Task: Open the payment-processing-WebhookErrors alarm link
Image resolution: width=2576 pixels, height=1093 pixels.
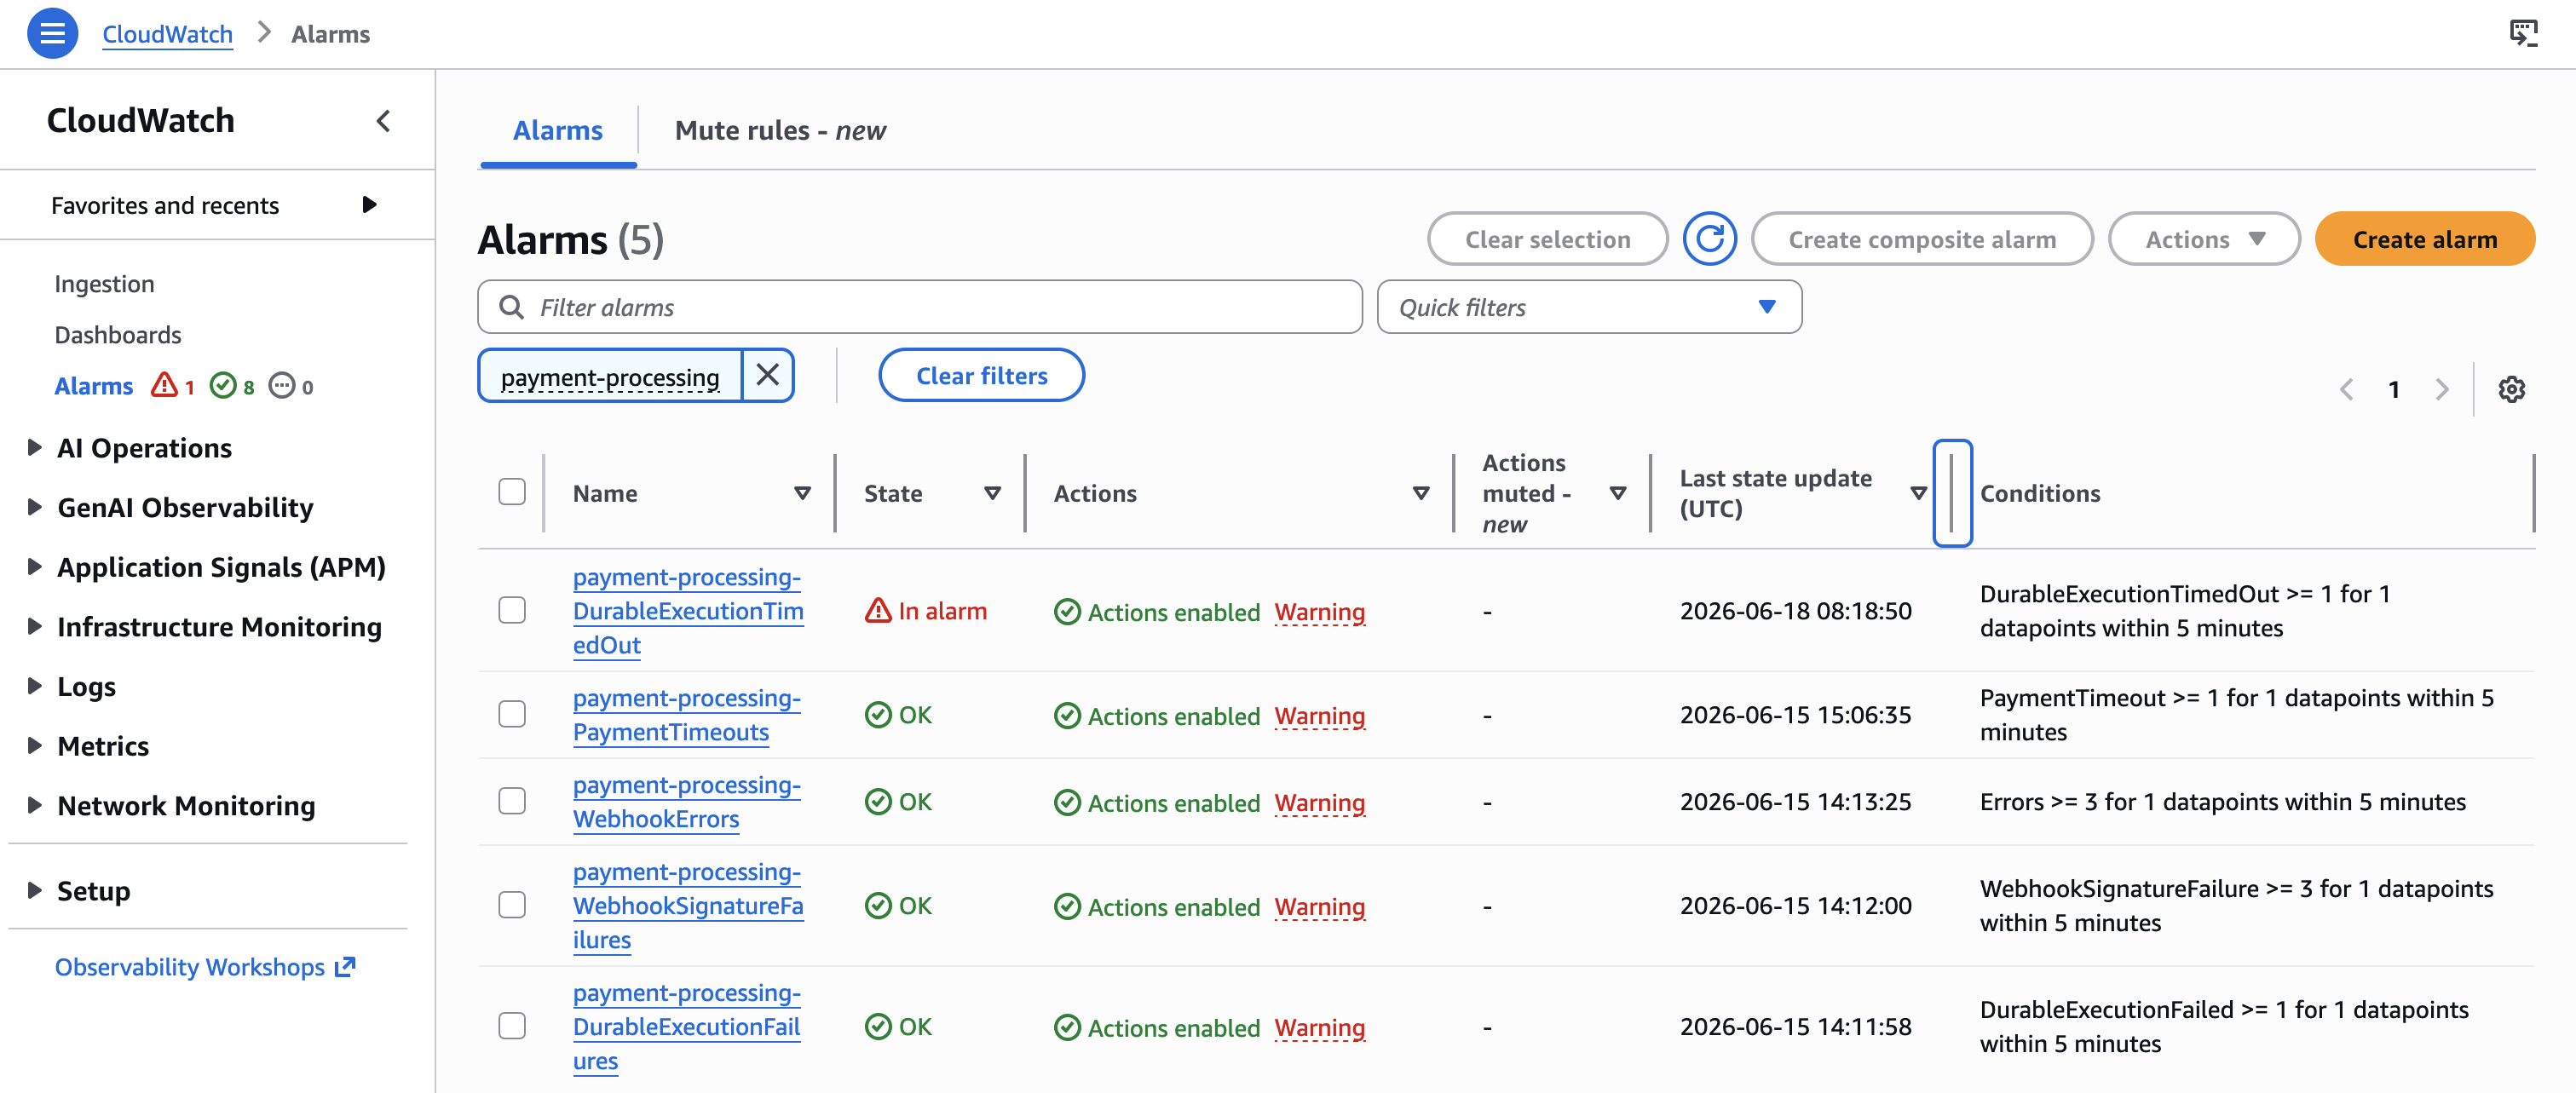Action: pyautogui.click(x=686, y=801)
